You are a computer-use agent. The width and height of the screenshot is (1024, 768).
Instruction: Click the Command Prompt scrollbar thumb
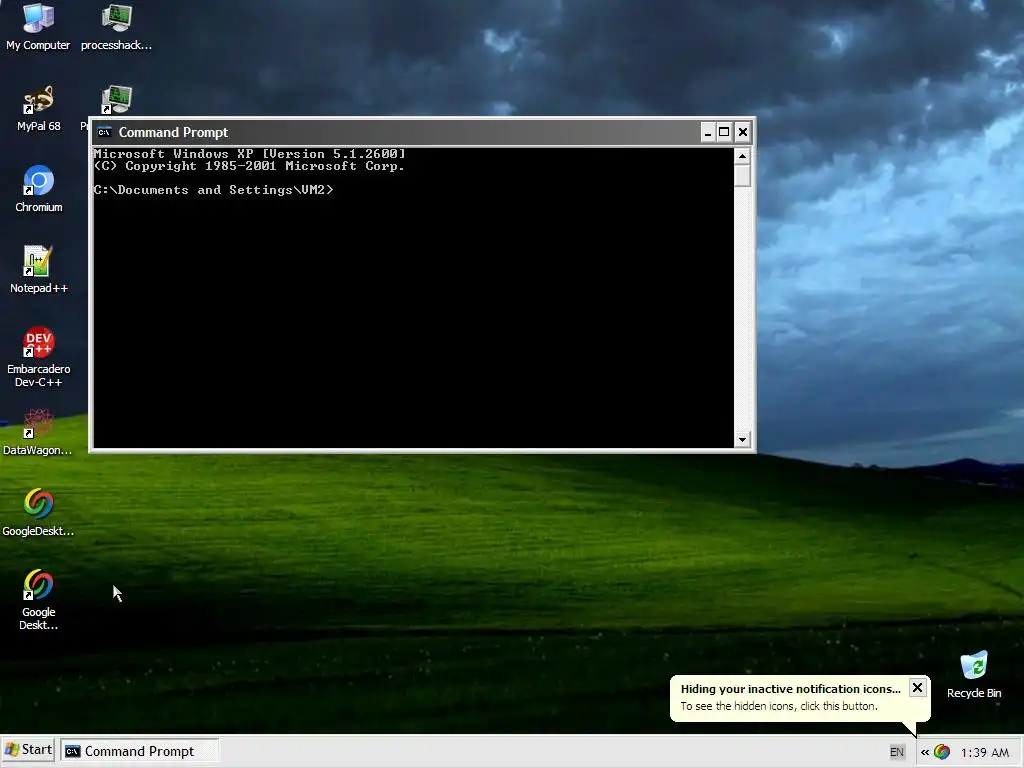click(x=742, y=176)
